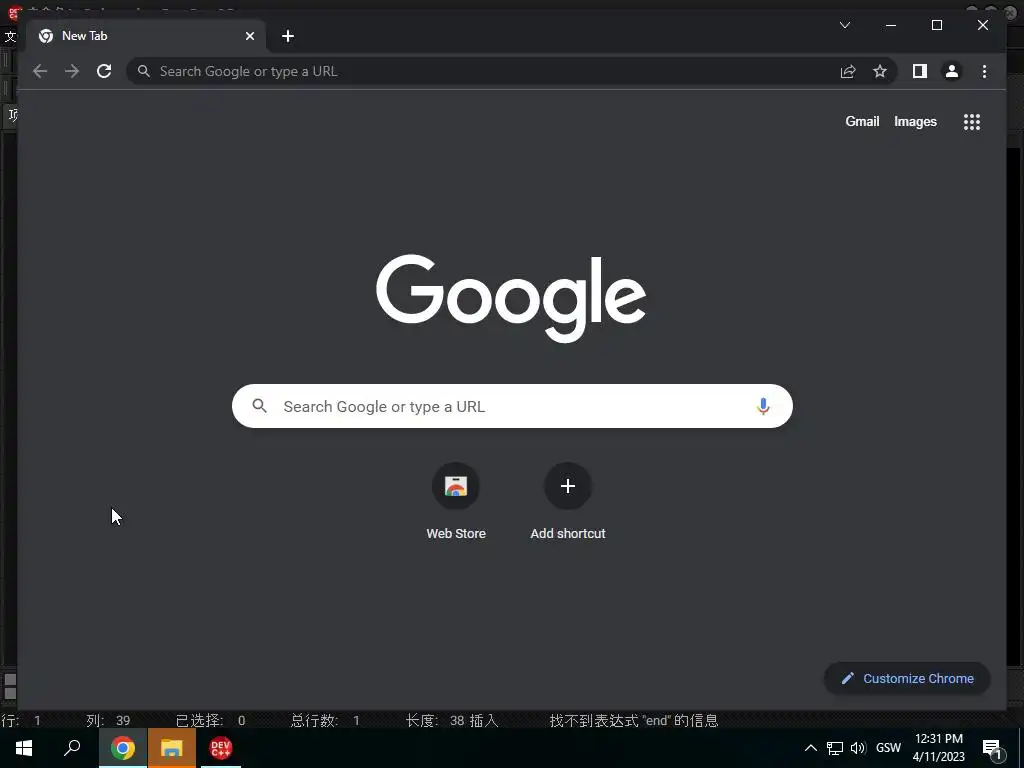Open Chrome's three-dot menu
Viewport: 1024px width, 768px height.
[x=984, y=71]
